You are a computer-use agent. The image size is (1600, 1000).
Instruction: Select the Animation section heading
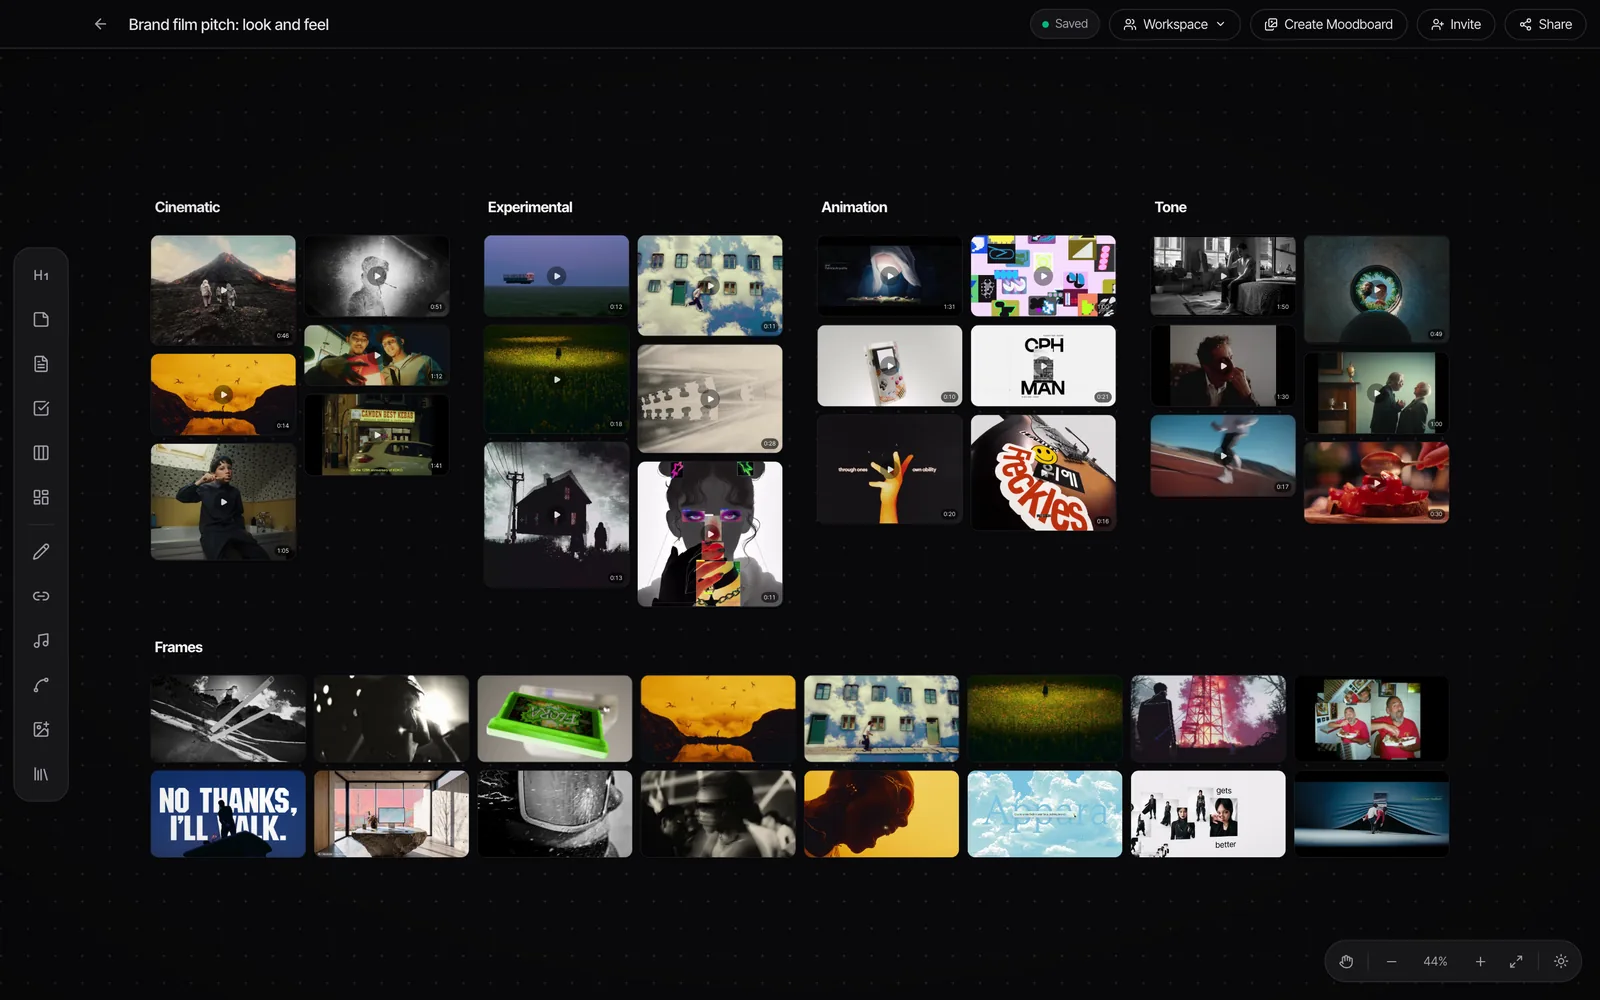[854, 207]
